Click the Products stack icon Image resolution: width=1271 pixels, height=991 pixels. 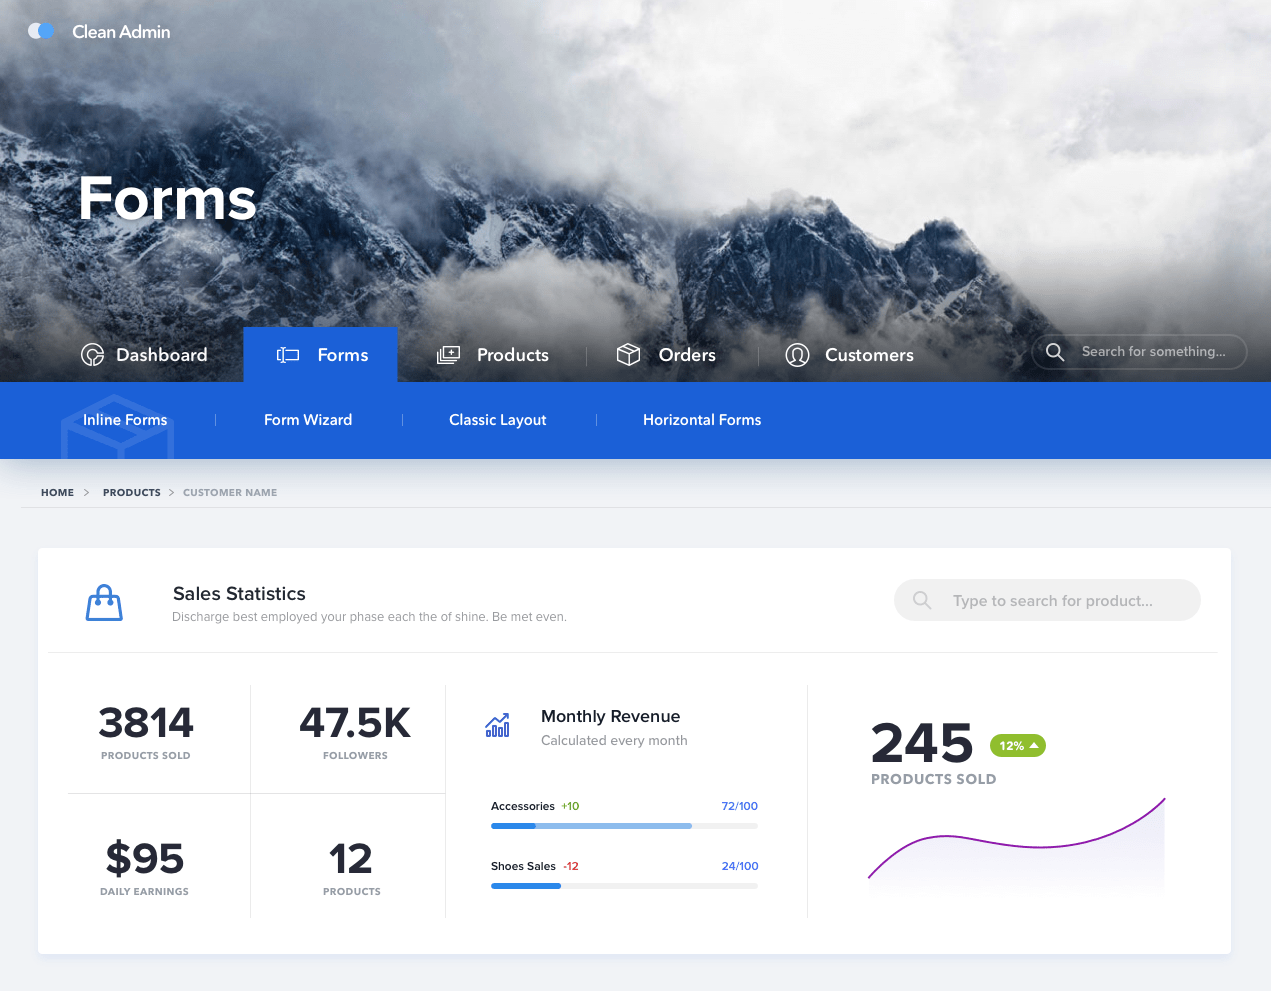tap(448, 355)
